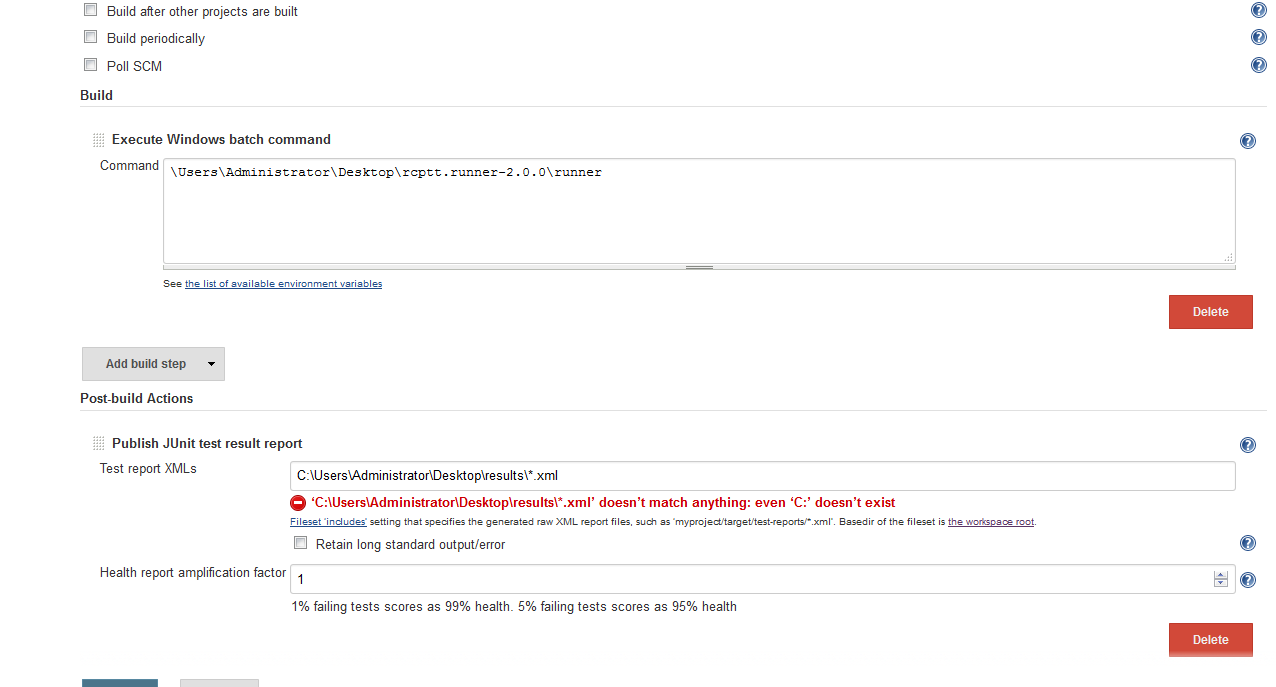The image size is (1276, 687).
Task: Click drag handle beside Publish JUnit test result report
Action: click(x=98, y=444)
